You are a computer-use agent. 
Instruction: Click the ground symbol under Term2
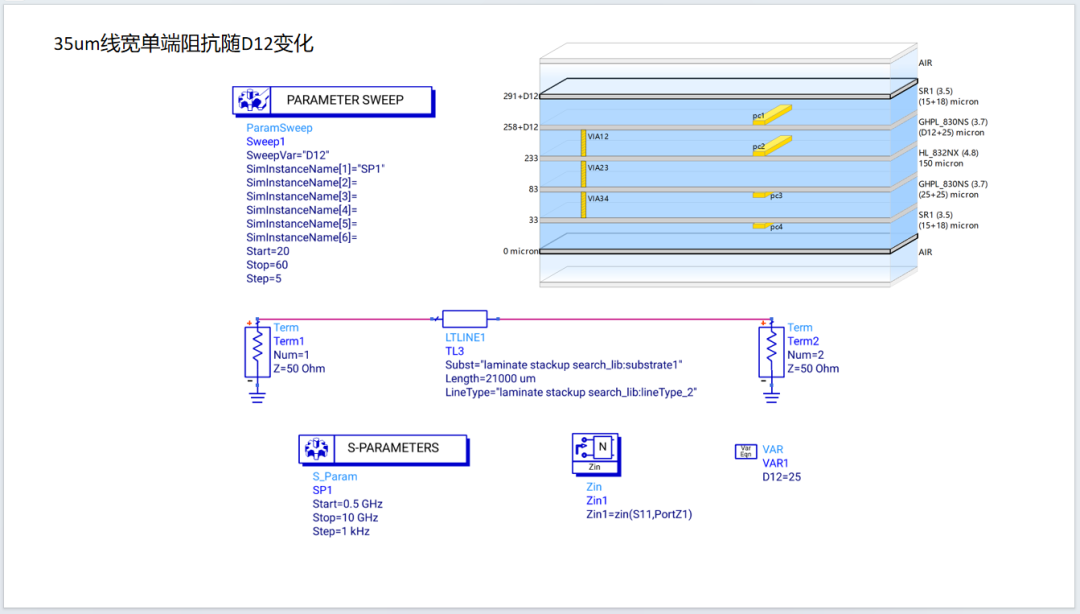[771, 395]
